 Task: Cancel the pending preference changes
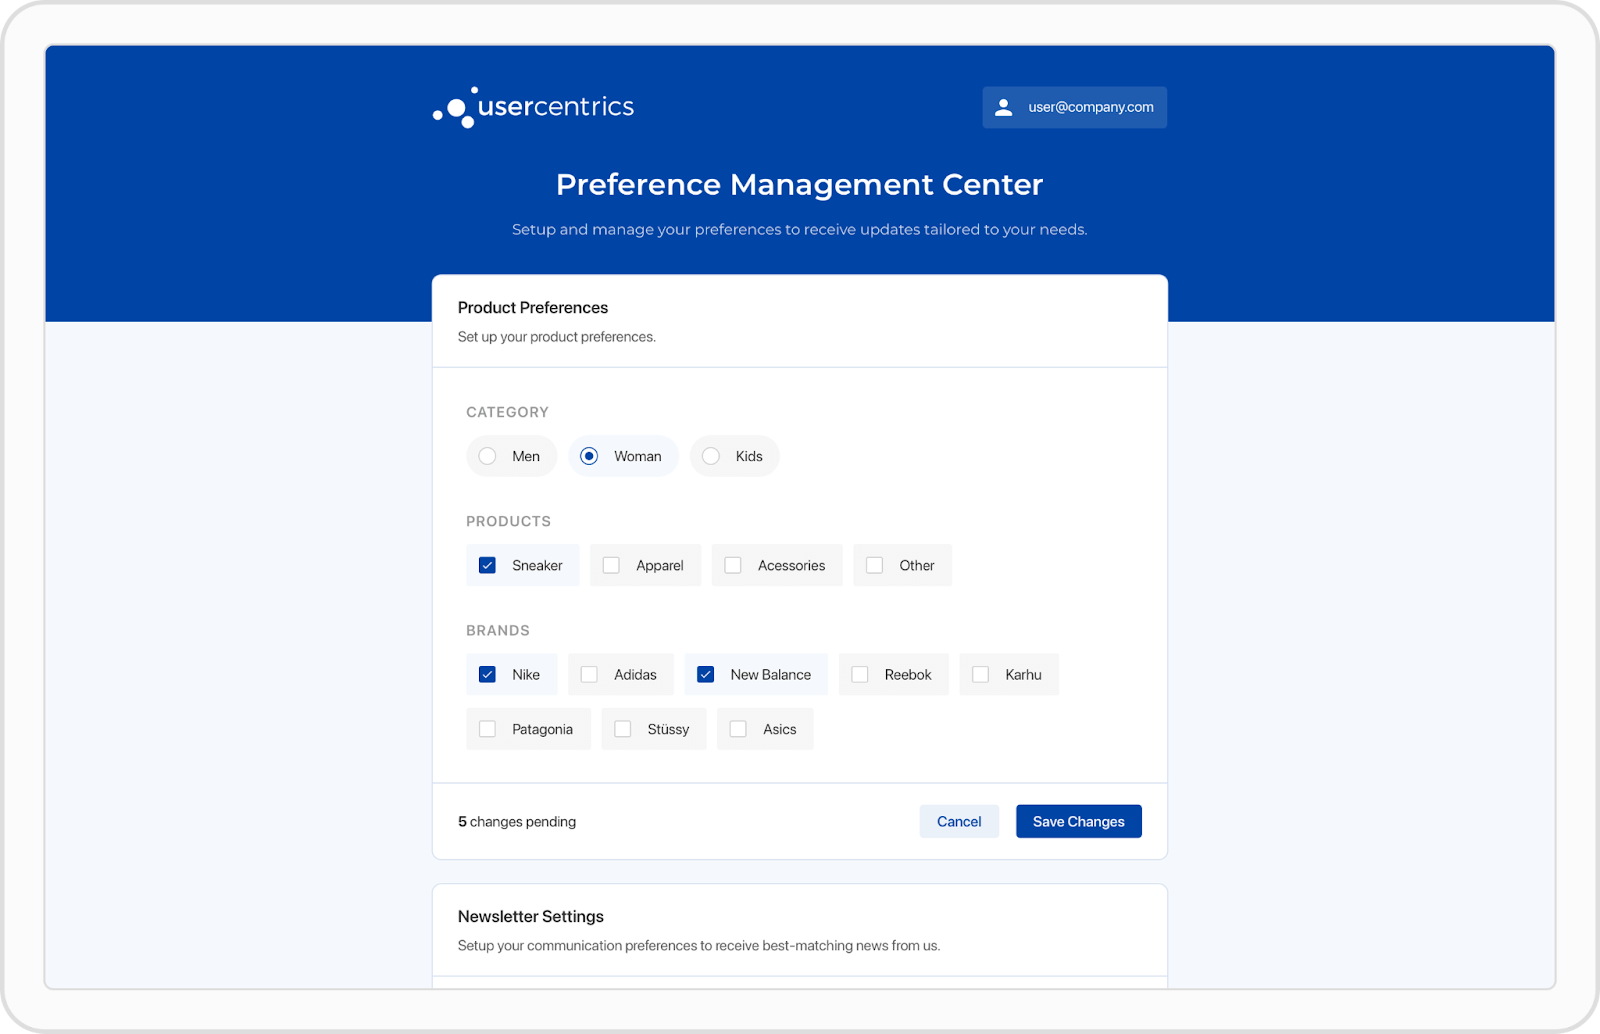[958, 820]
